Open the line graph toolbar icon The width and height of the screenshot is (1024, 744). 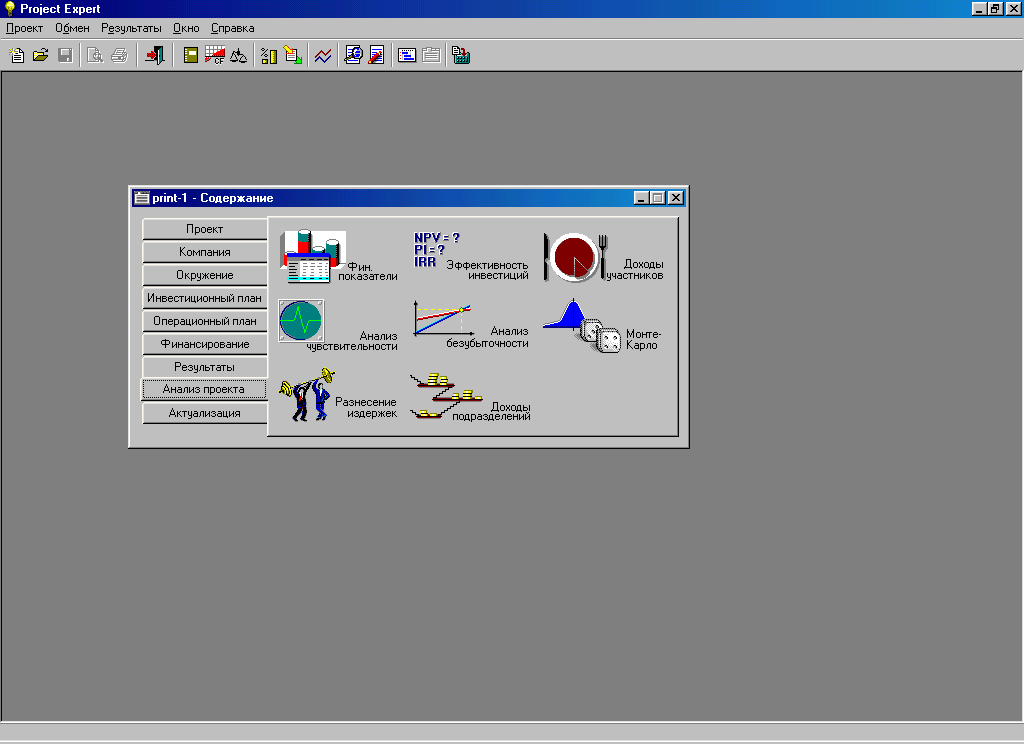coord(323,56)
